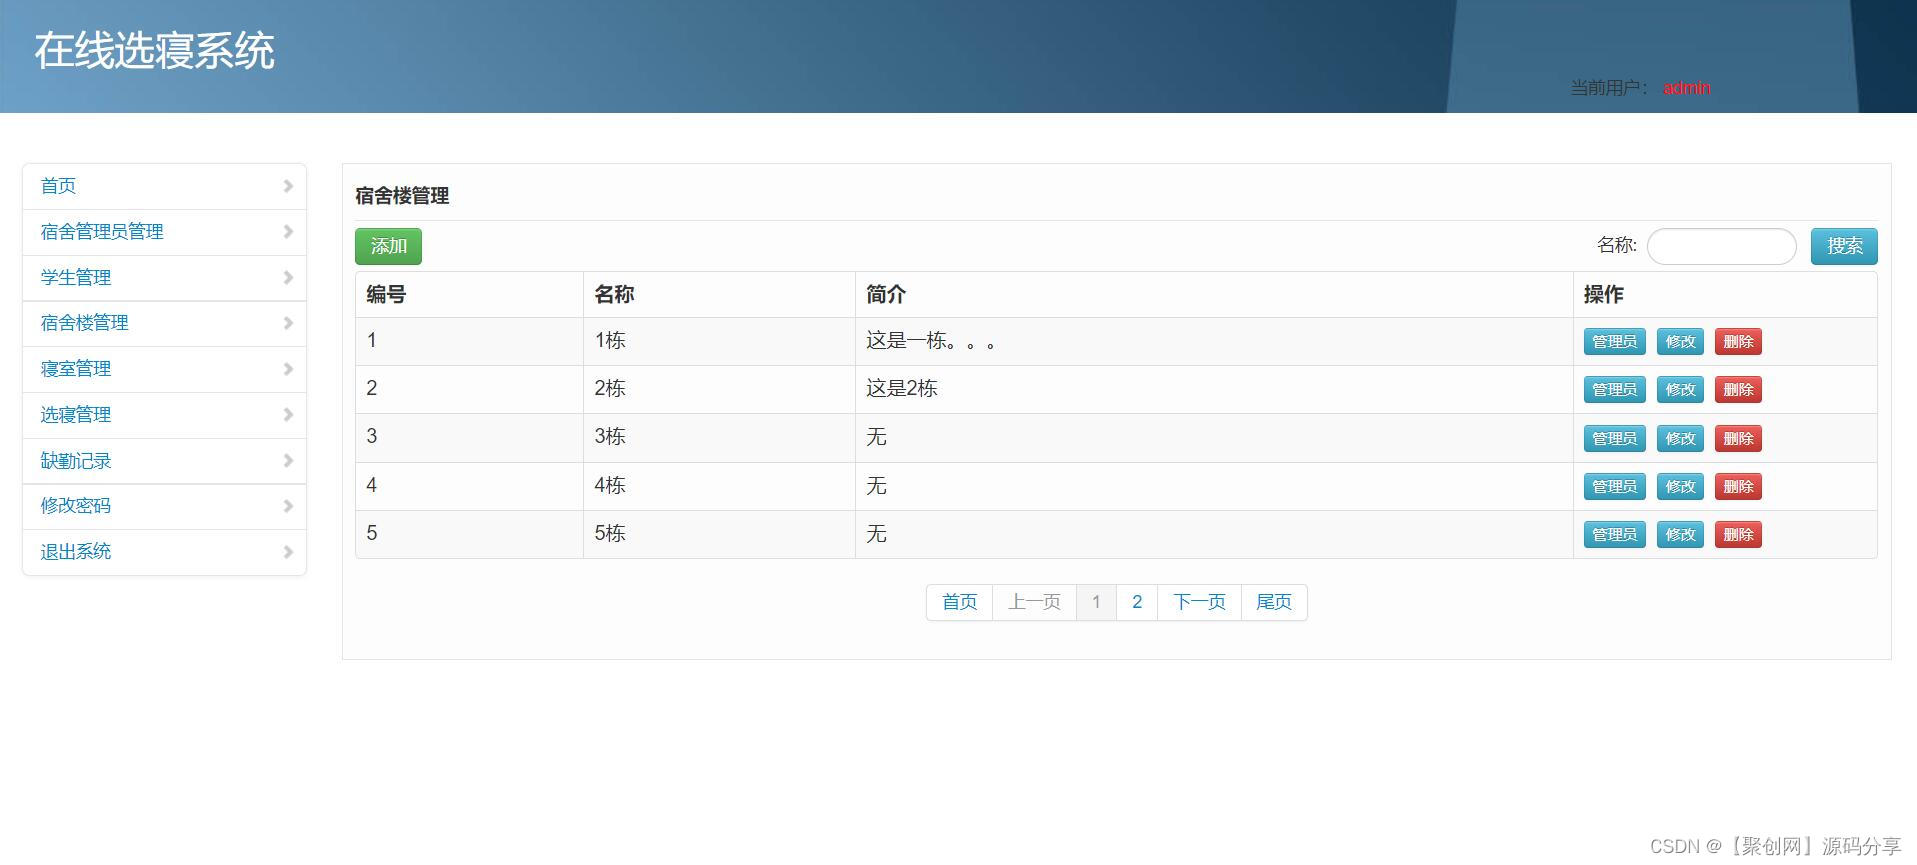Go to 学生管理 in sidebar
This screenshot has width=1917, height=865.
[164, 278]
